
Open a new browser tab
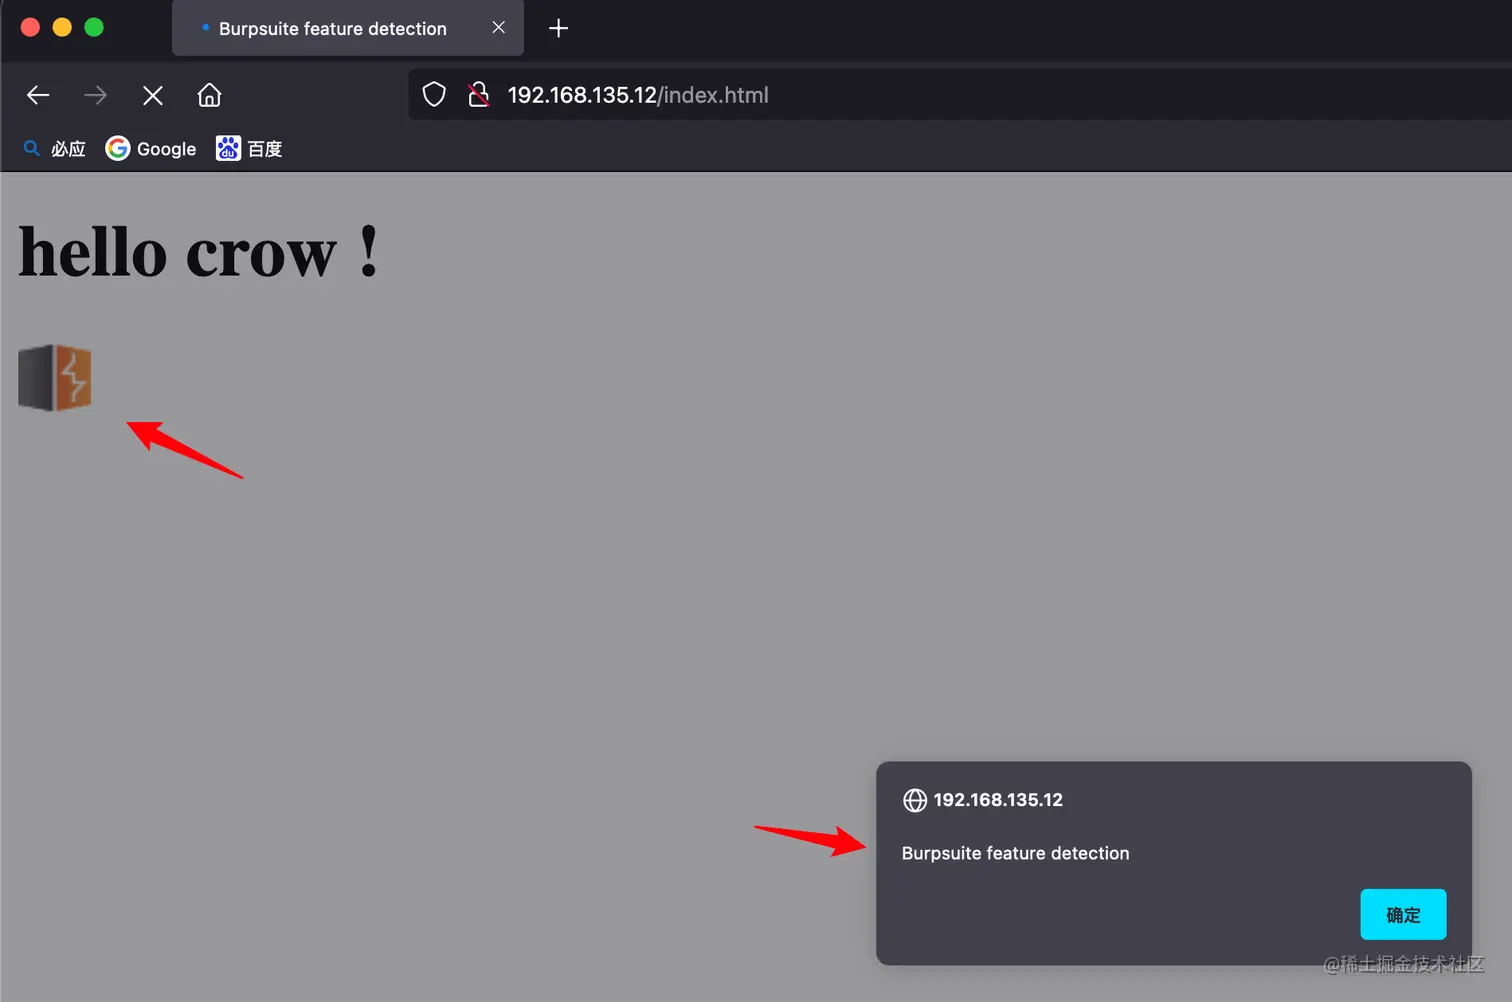[559, 28]
